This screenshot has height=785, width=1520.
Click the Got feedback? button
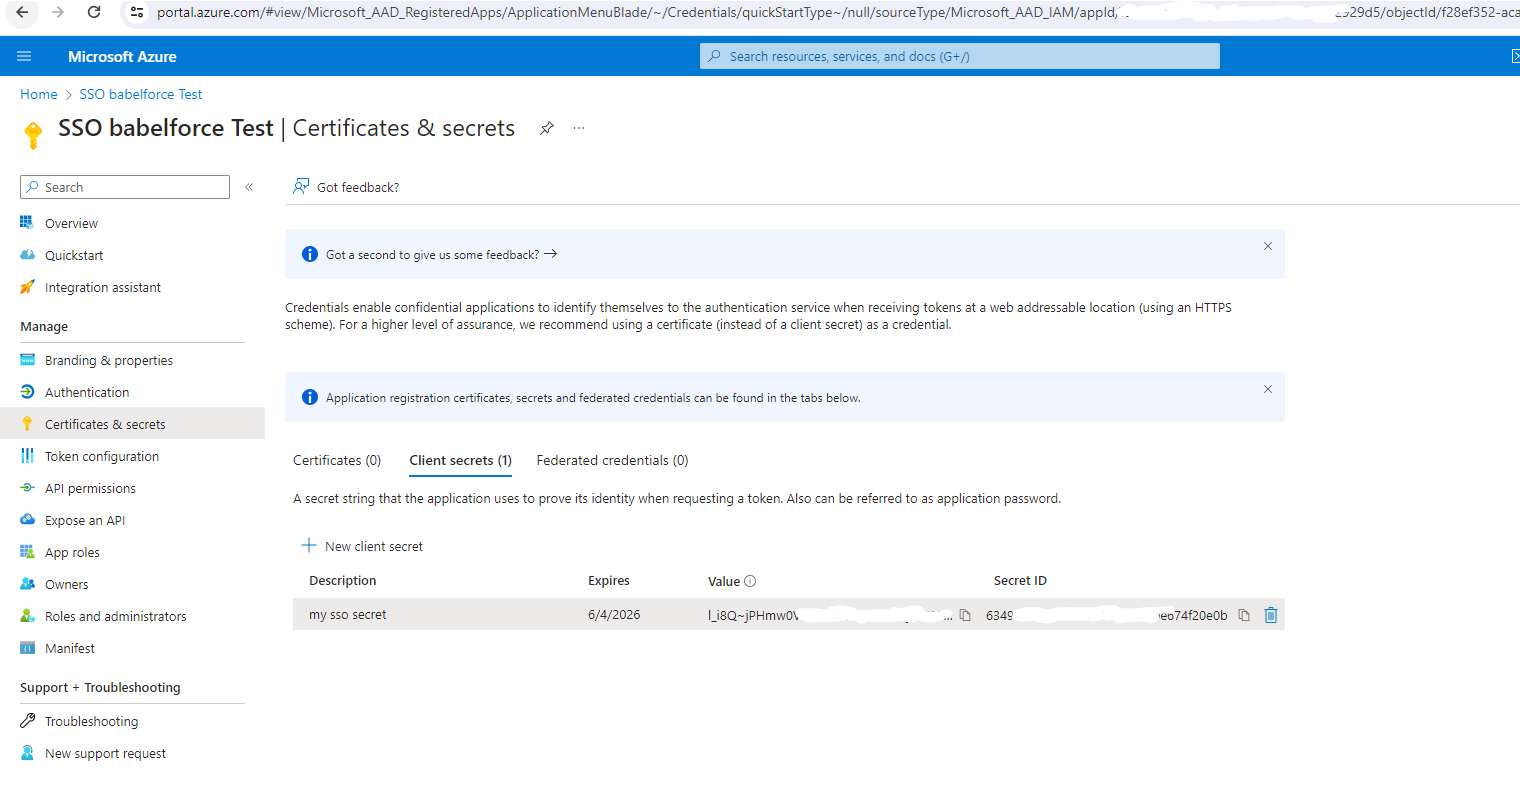346,187
